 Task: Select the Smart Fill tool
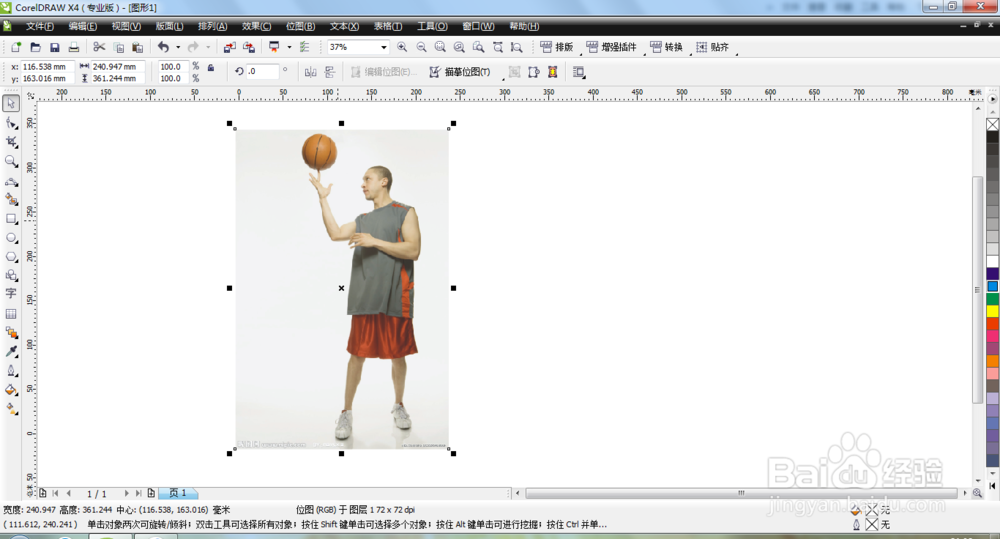(x=11, y=199)
